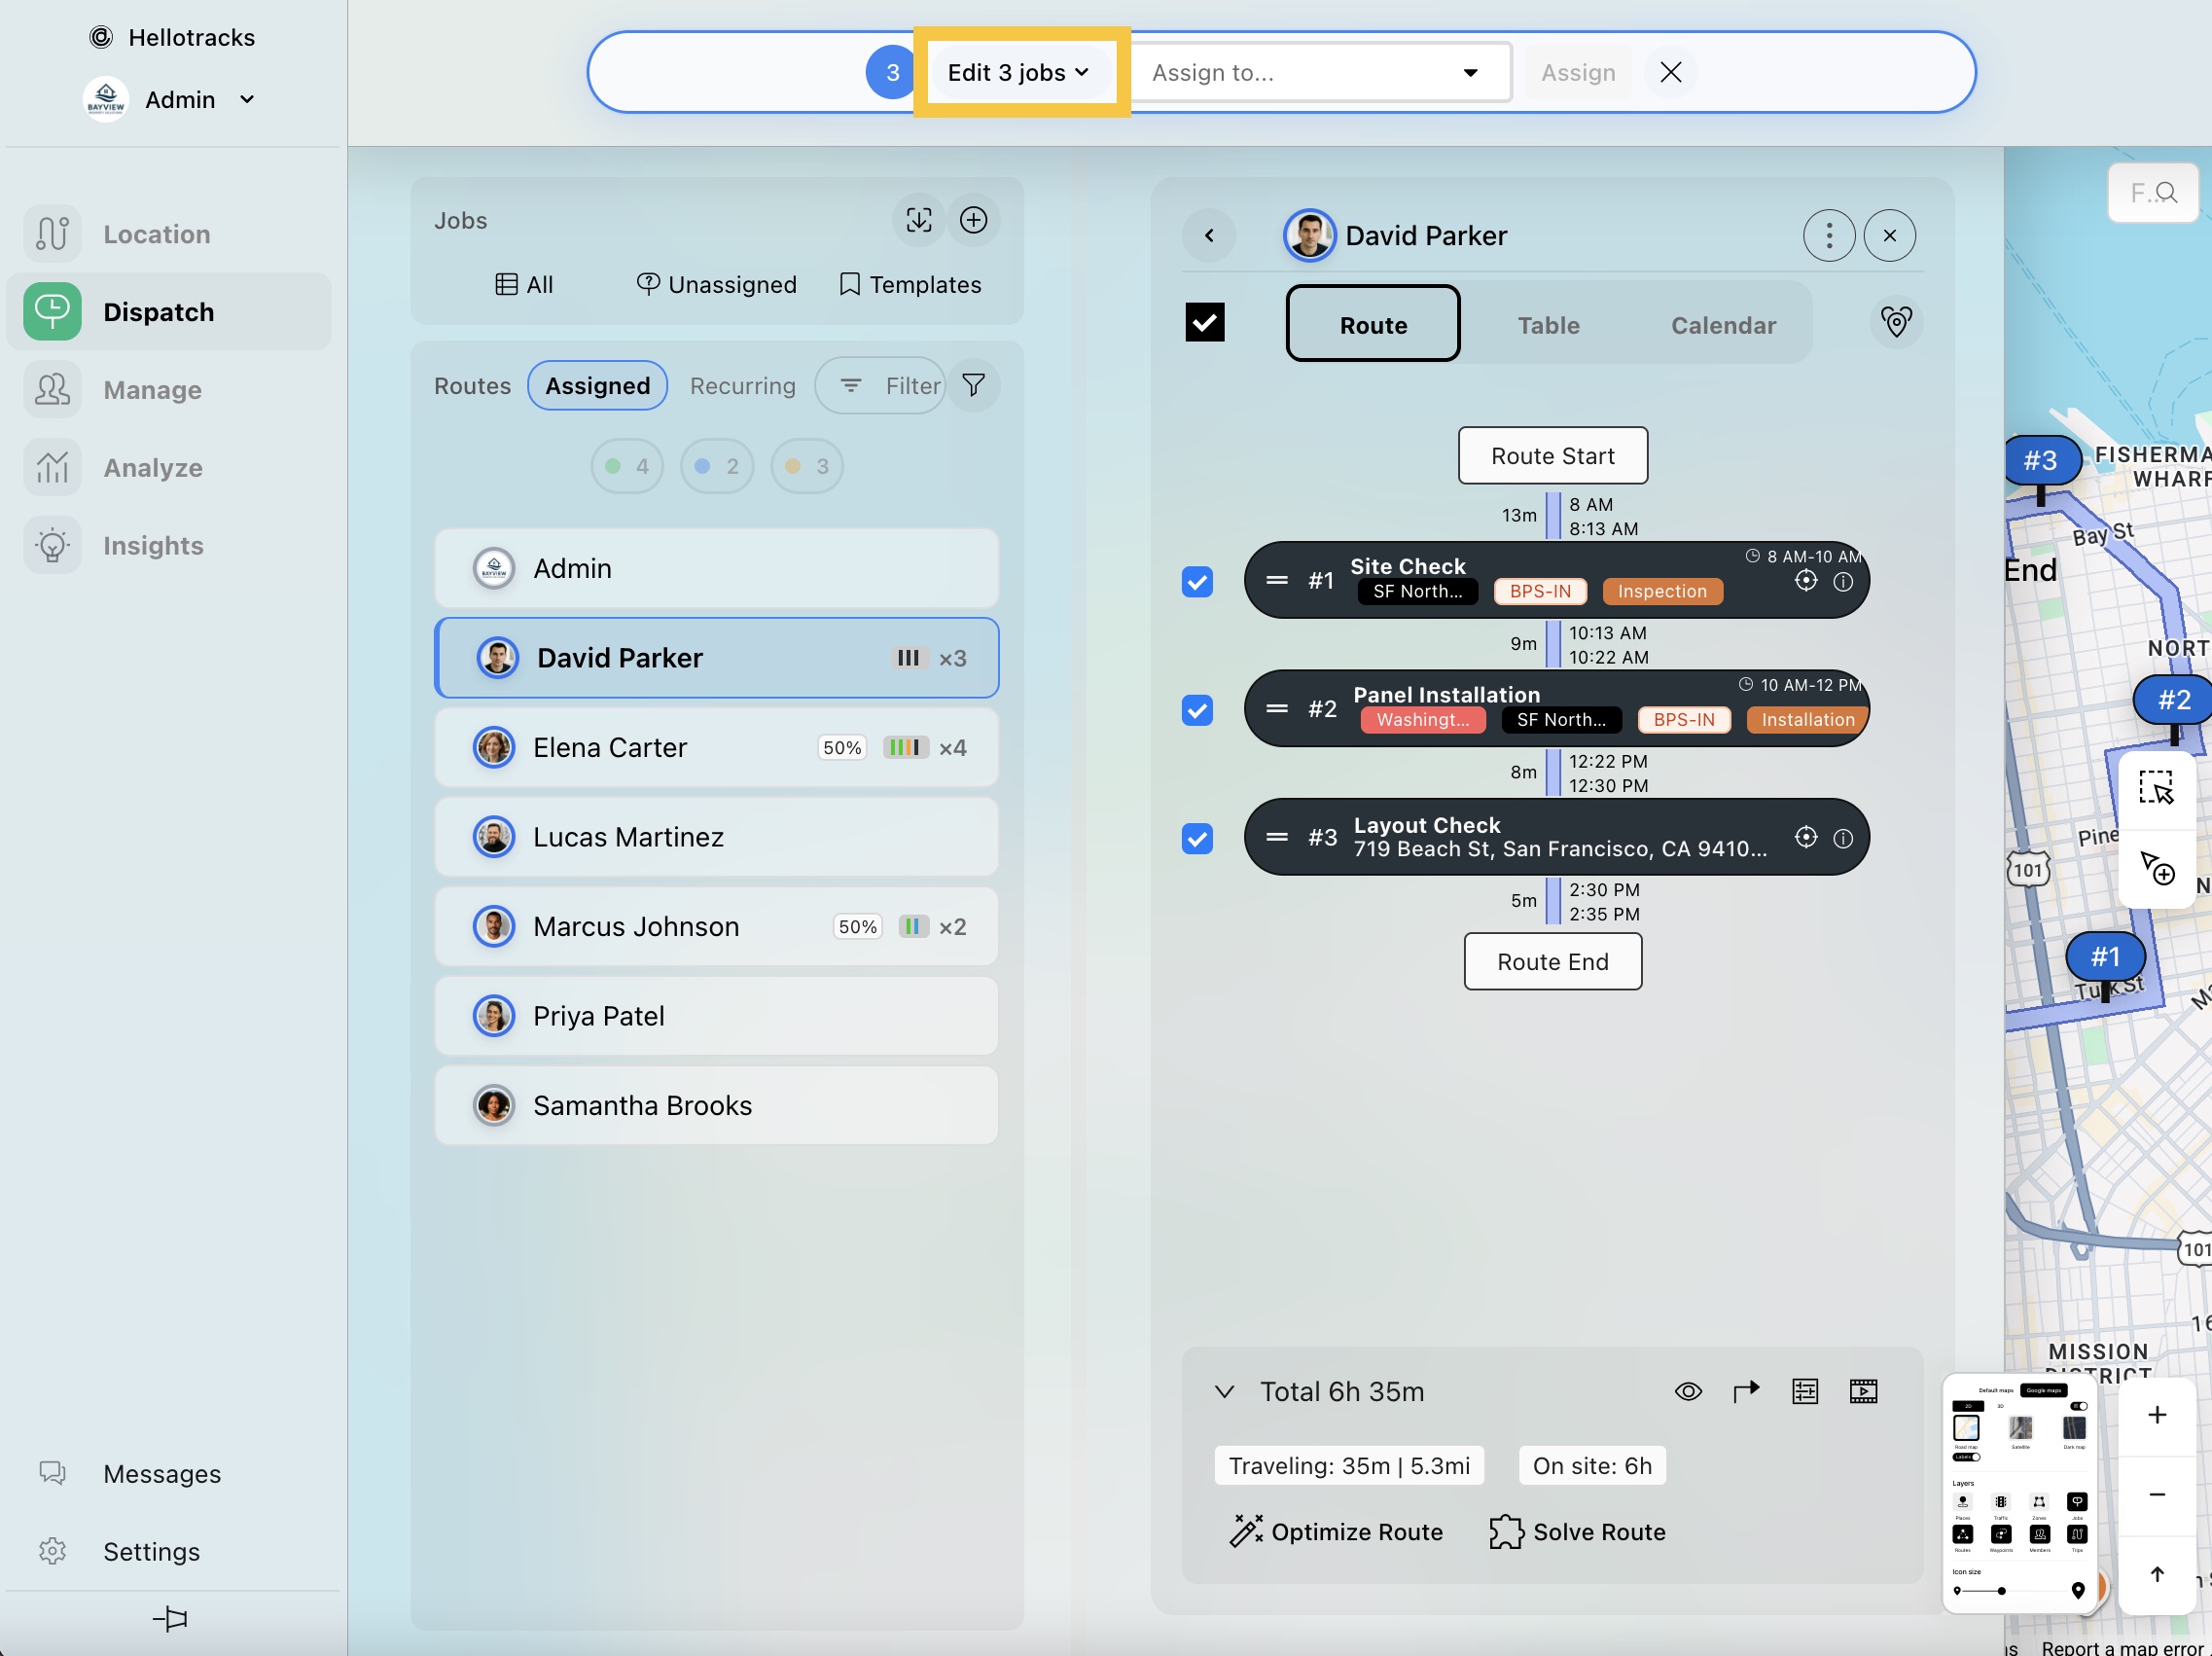
Task: Switch to the Table tab
Action: [1548, 325]
